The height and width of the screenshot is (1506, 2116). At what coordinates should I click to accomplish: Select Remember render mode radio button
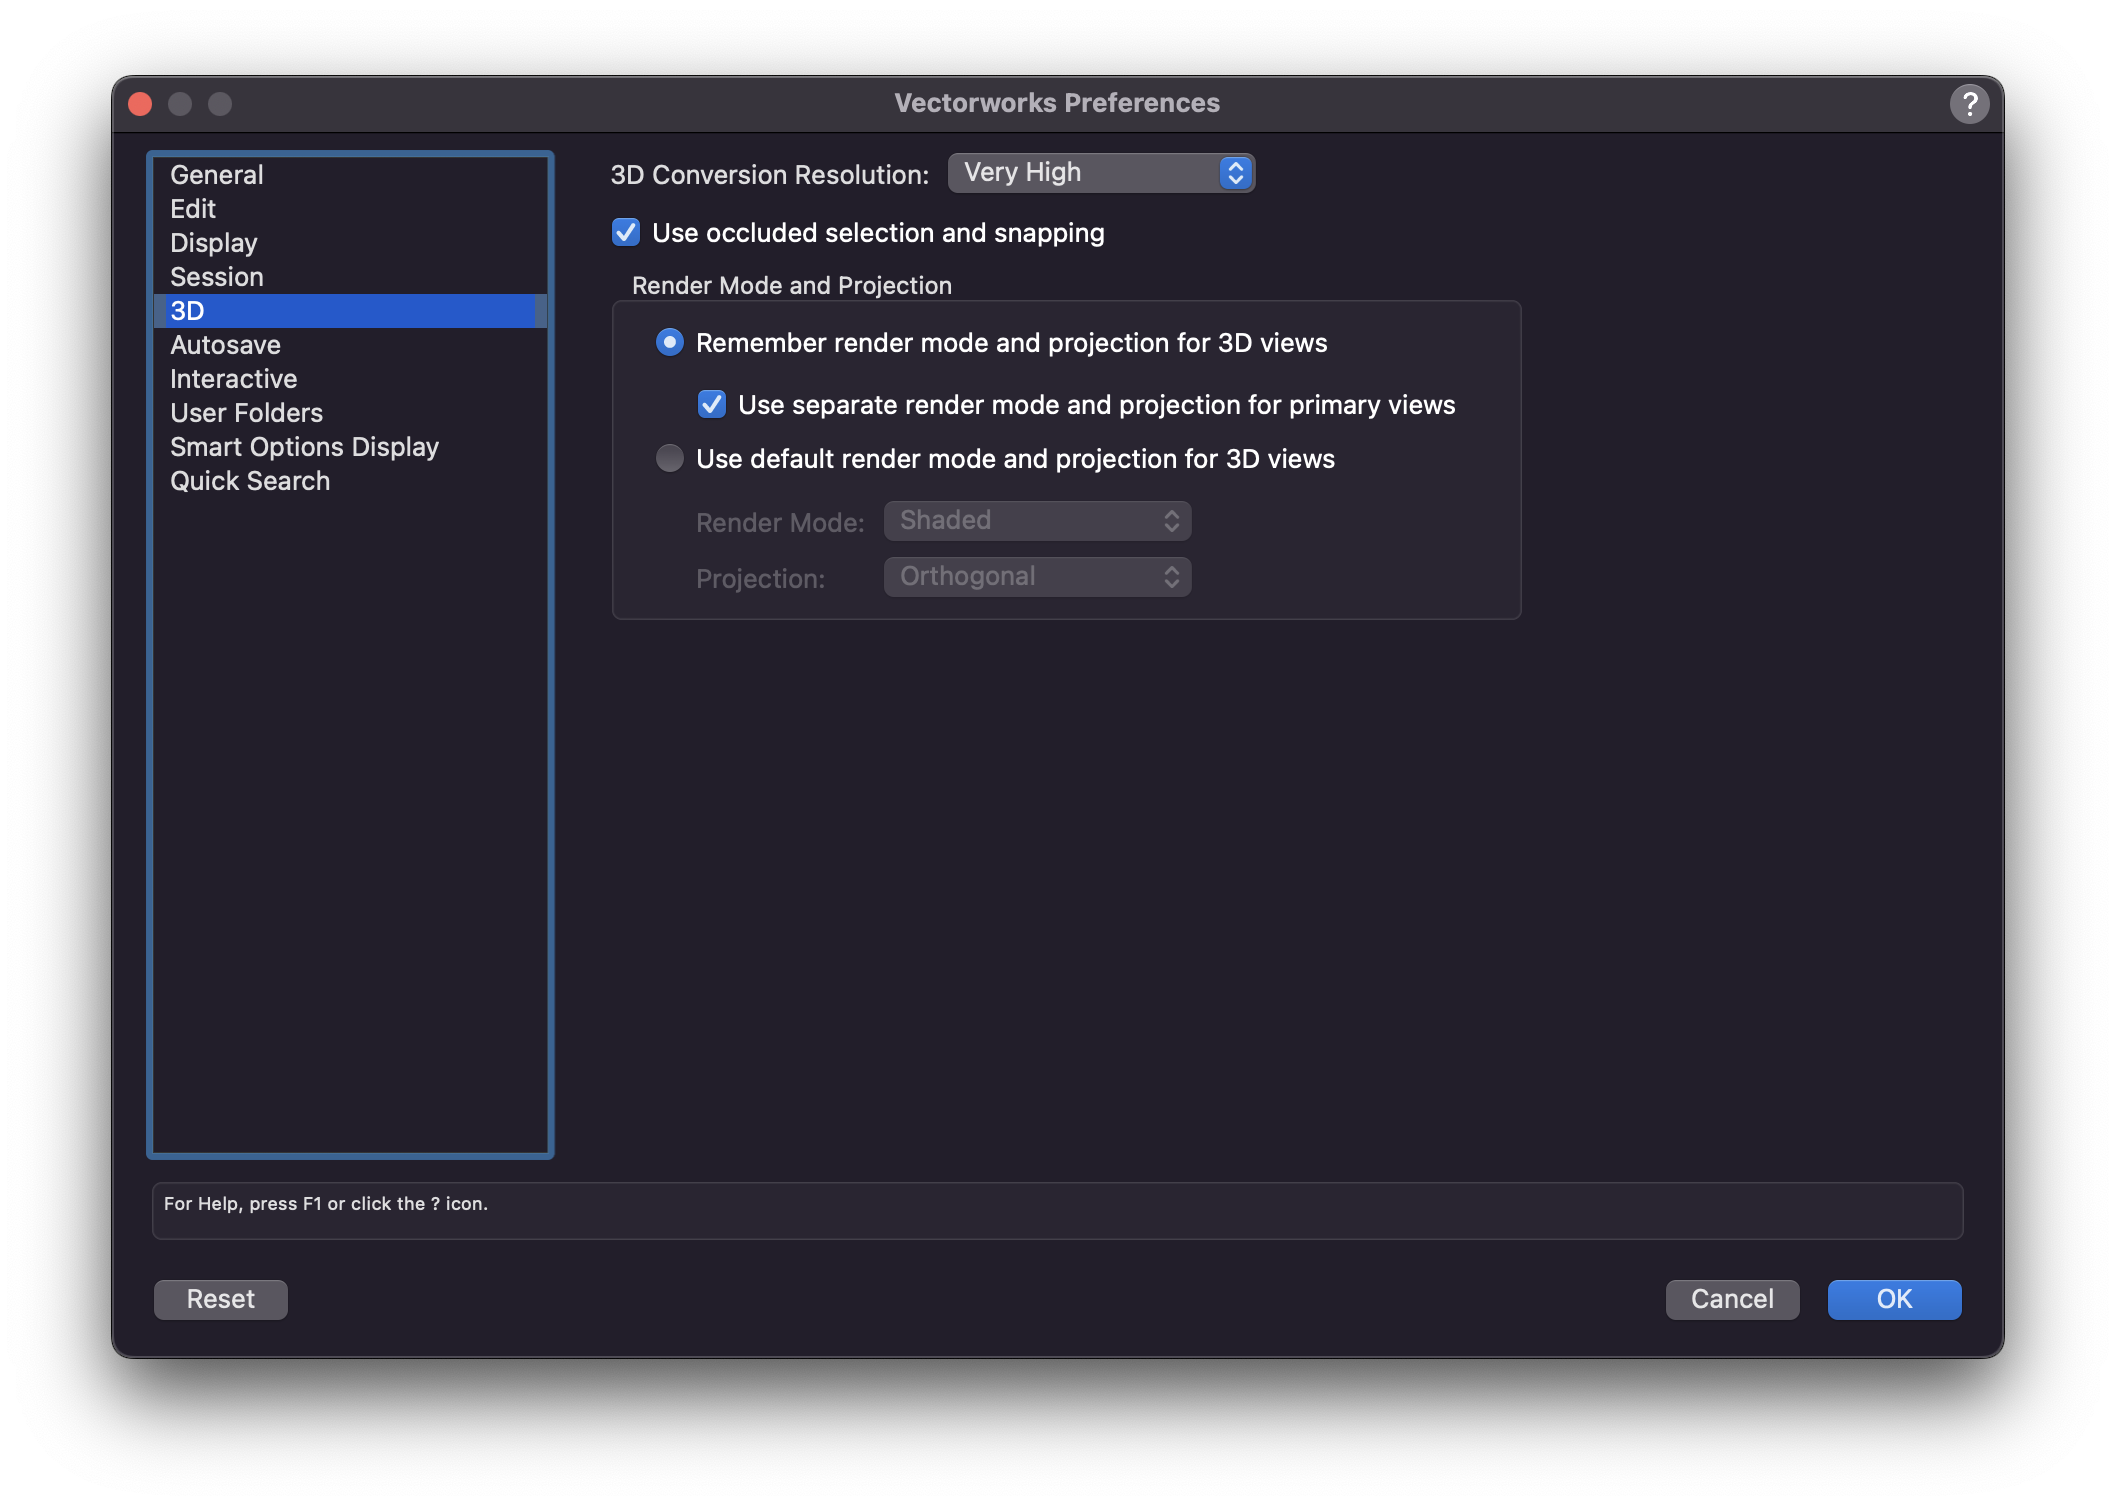coord(670,343)
